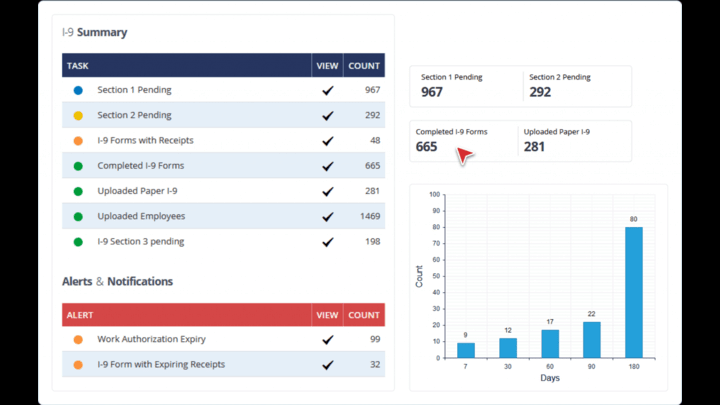
Task: Click the 90 days bar in chart
Action: tap(592, 339)
